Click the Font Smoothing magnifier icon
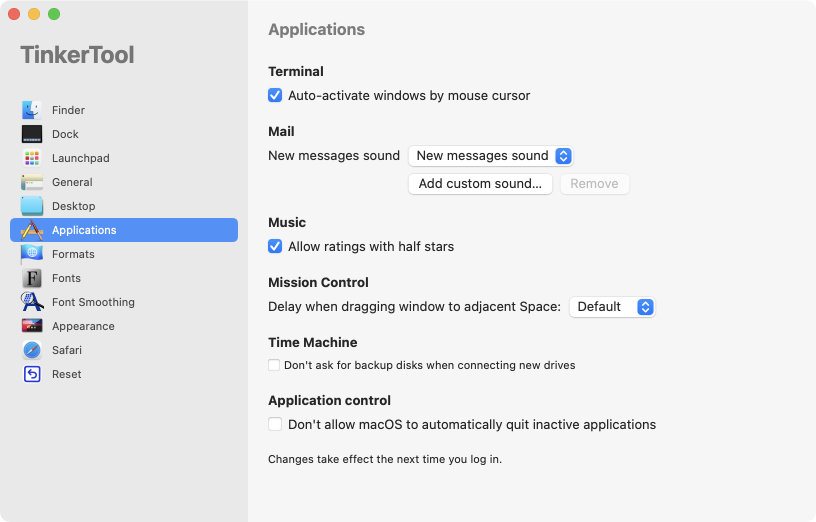The width and height of the screenshot is (816, 522). pos(32,302)
